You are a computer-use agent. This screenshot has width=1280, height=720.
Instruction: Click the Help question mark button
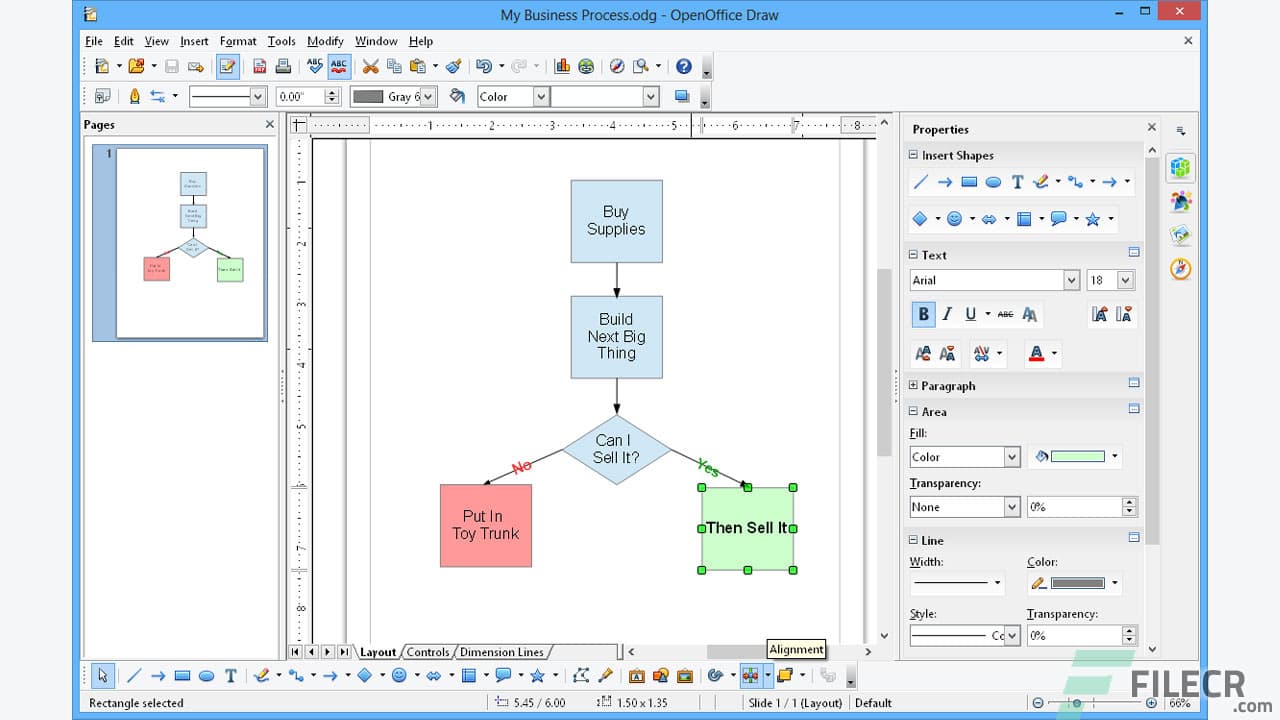point(686,66)
